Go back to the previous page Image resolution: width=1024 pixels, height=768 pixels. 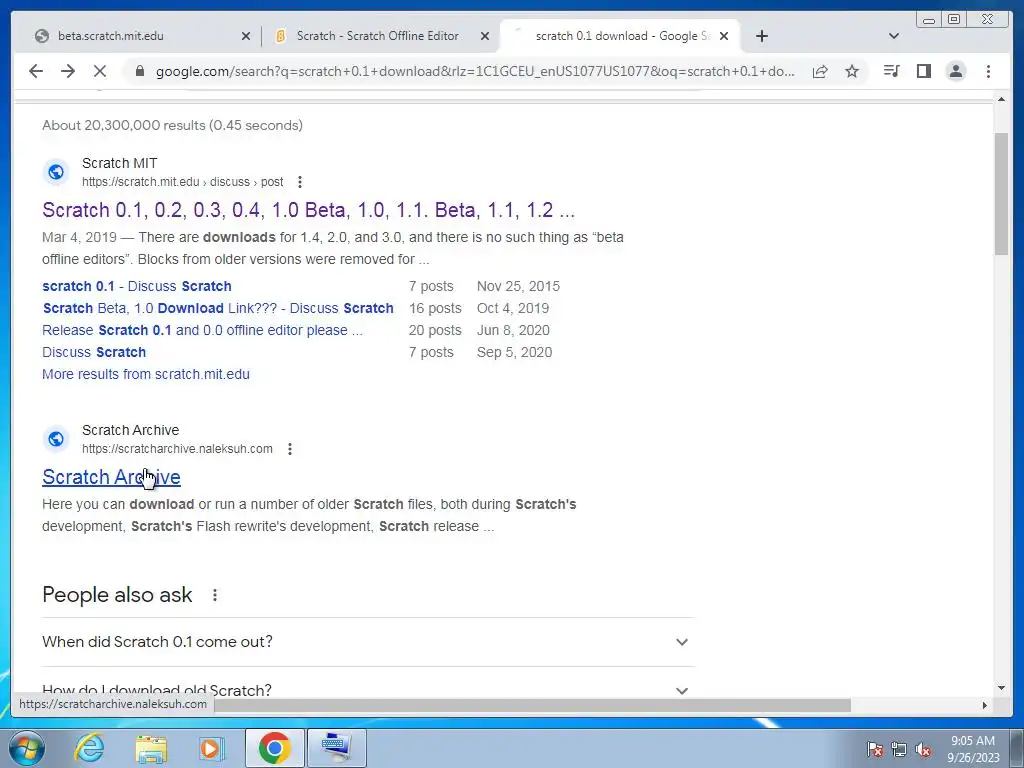(x=36, y=71)
